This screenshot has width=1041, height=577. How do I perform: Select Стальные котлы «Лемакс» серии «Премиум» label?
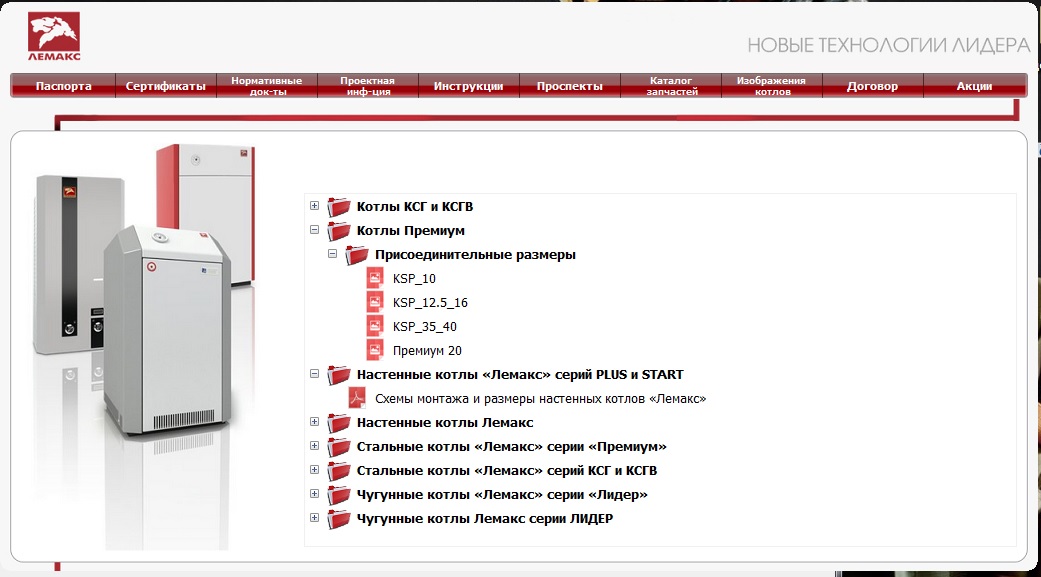[x=511, y=446]
